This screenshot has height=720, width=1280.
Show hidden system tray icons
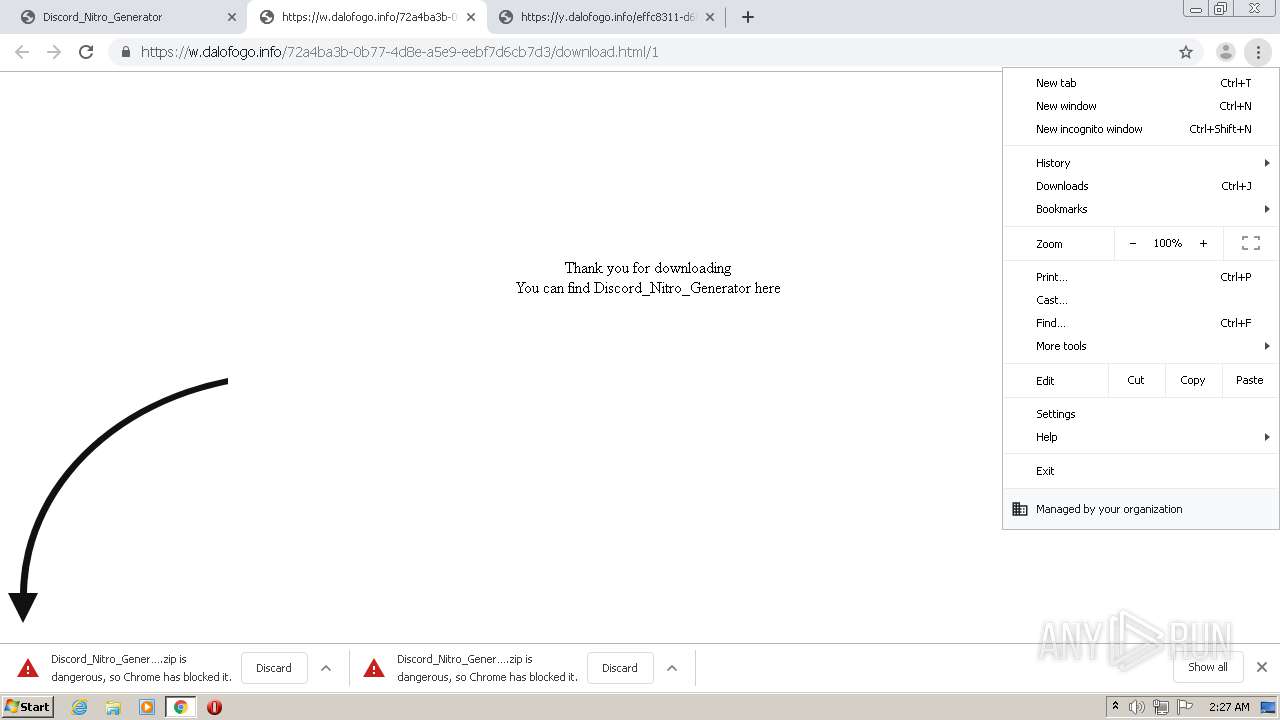(1115, 707)
